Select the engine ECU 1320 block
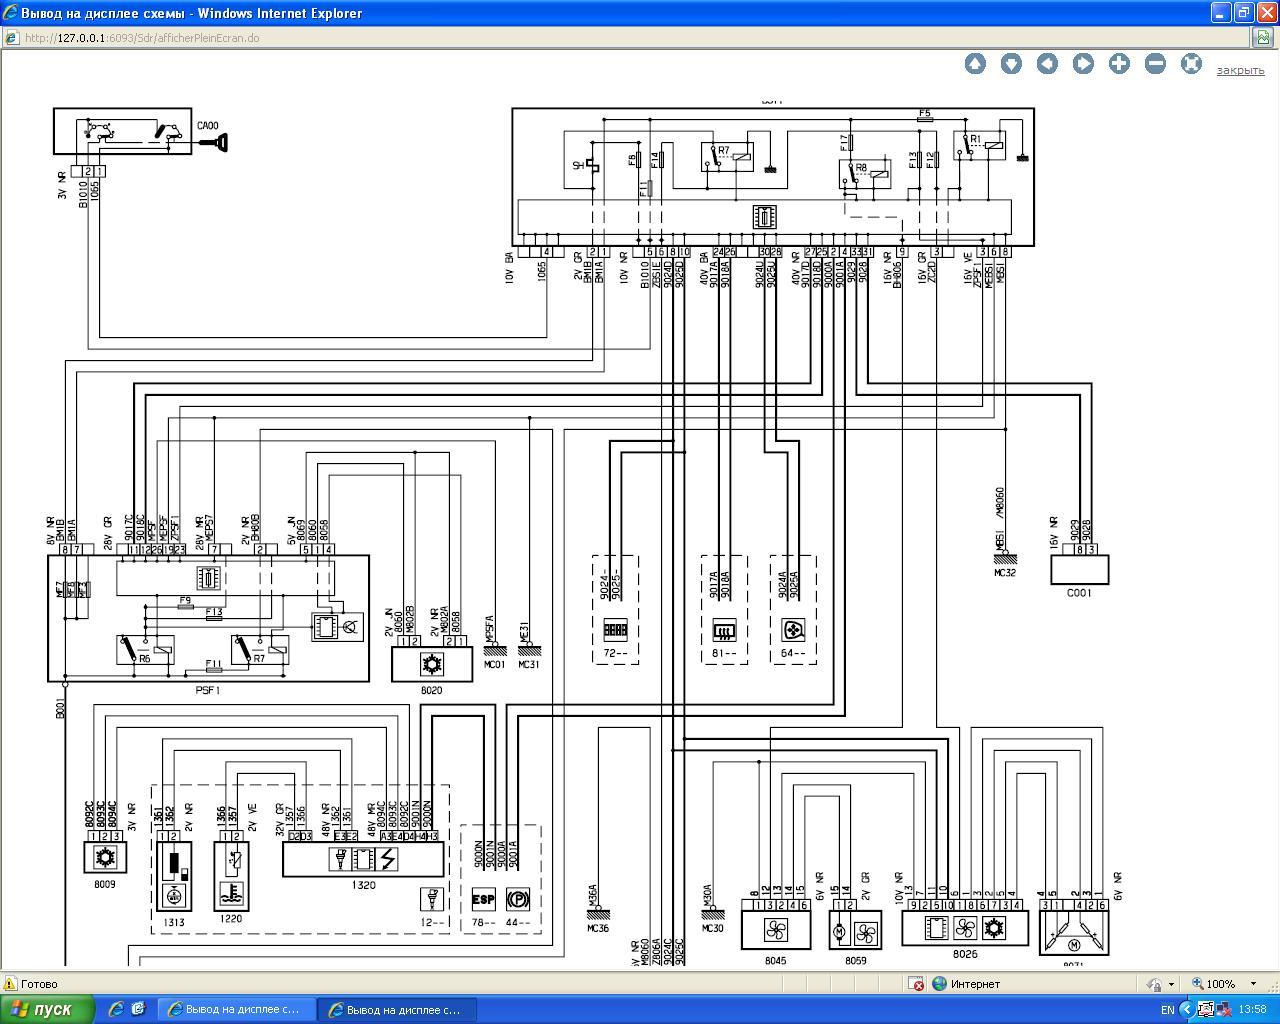 (x=363, y=859)
